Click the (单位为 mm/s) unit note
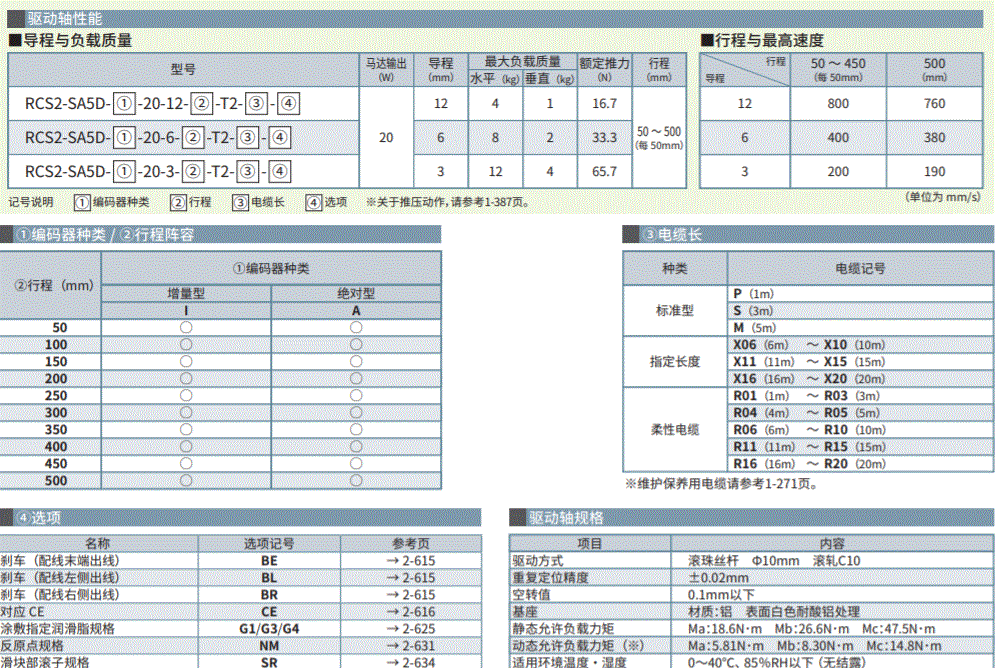995x668 pixels. (x=942, y=197)
